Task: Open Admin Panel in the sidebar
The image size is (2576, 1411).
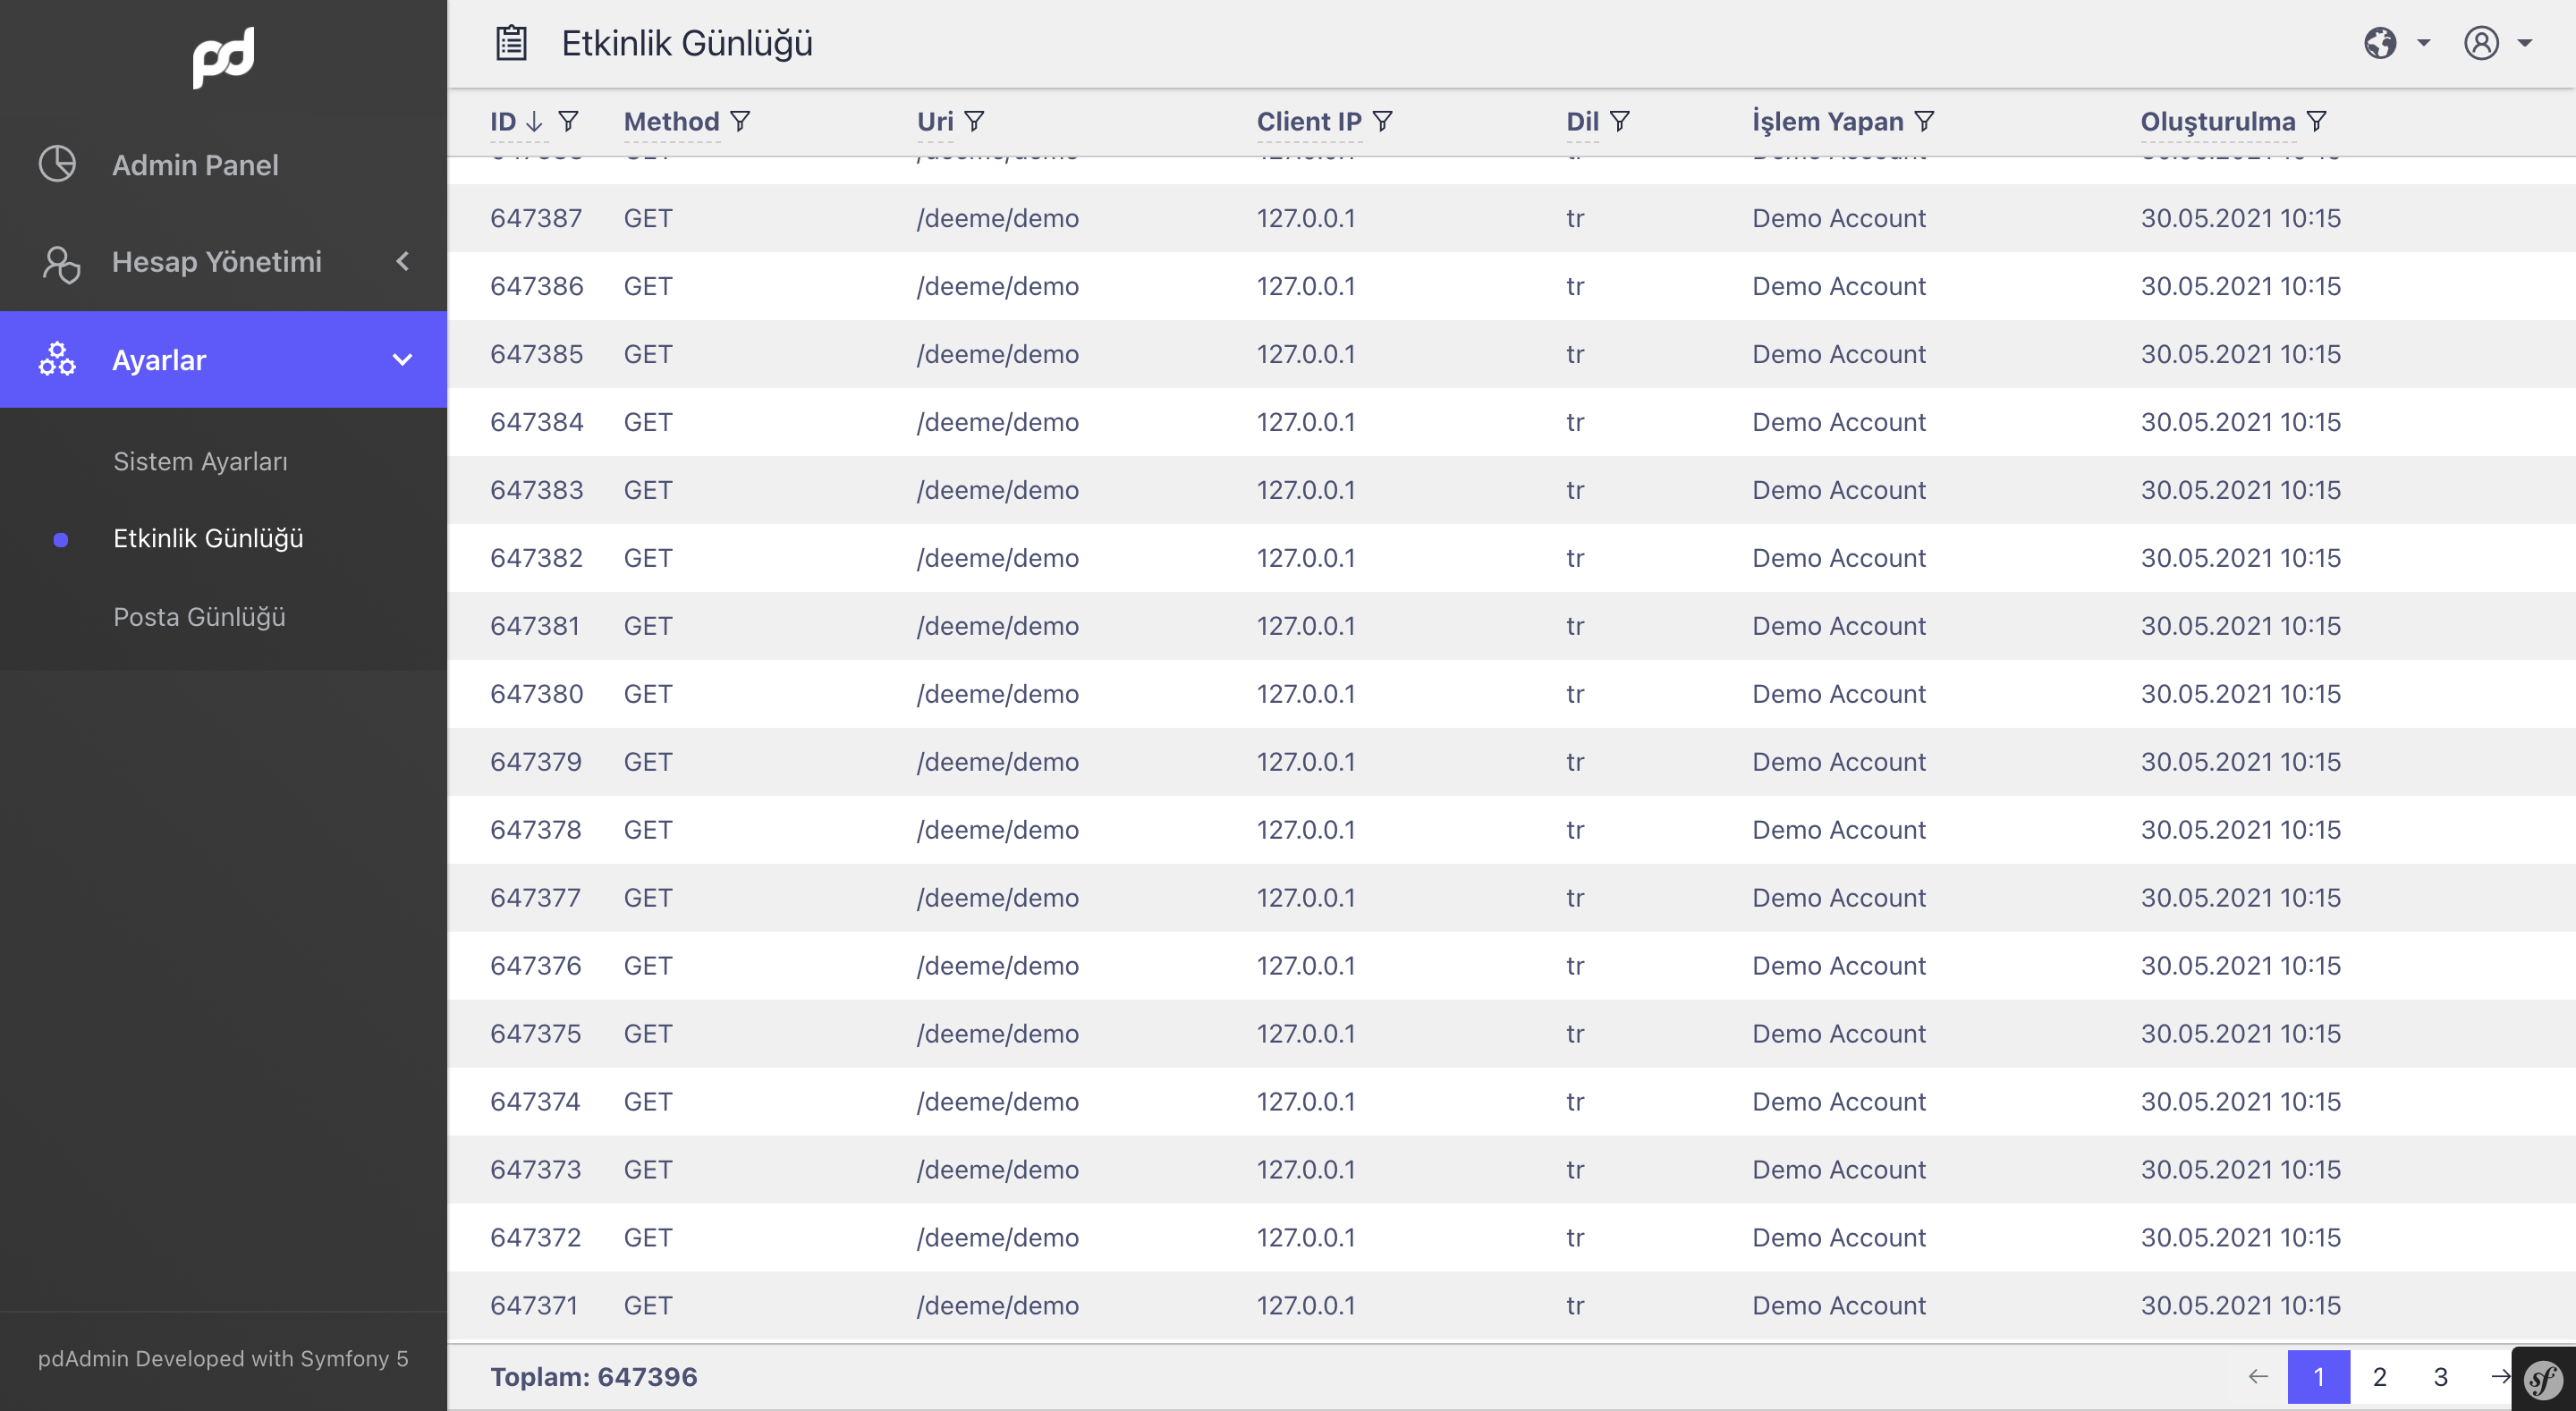Action: point(223,165)
